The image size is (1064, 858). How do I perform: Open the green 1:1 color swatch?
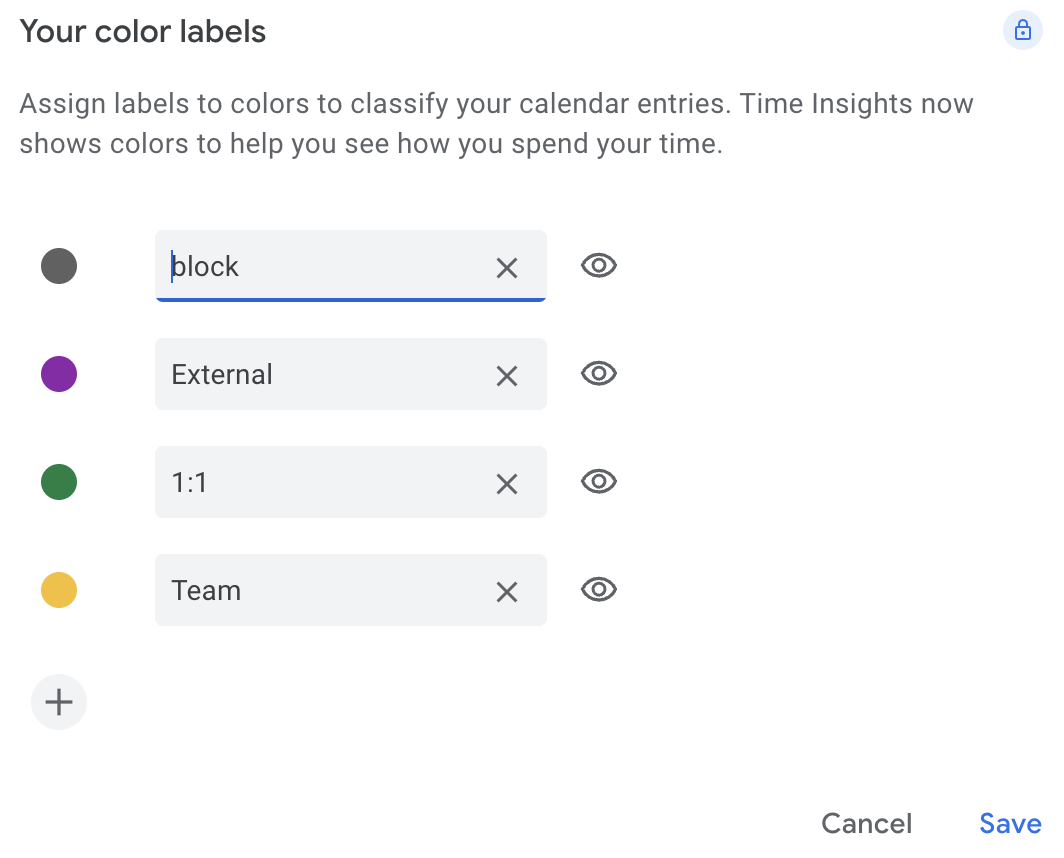(59, 482)
